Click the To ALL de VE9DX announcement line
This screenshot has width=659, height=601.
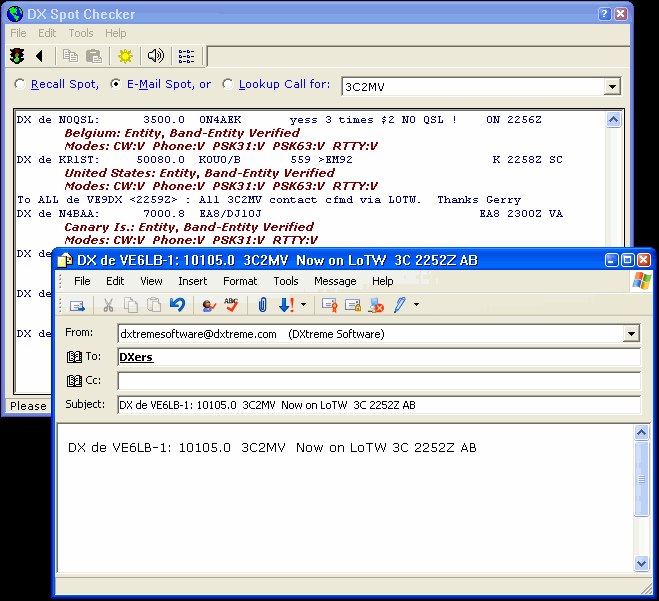coord(269,200)
